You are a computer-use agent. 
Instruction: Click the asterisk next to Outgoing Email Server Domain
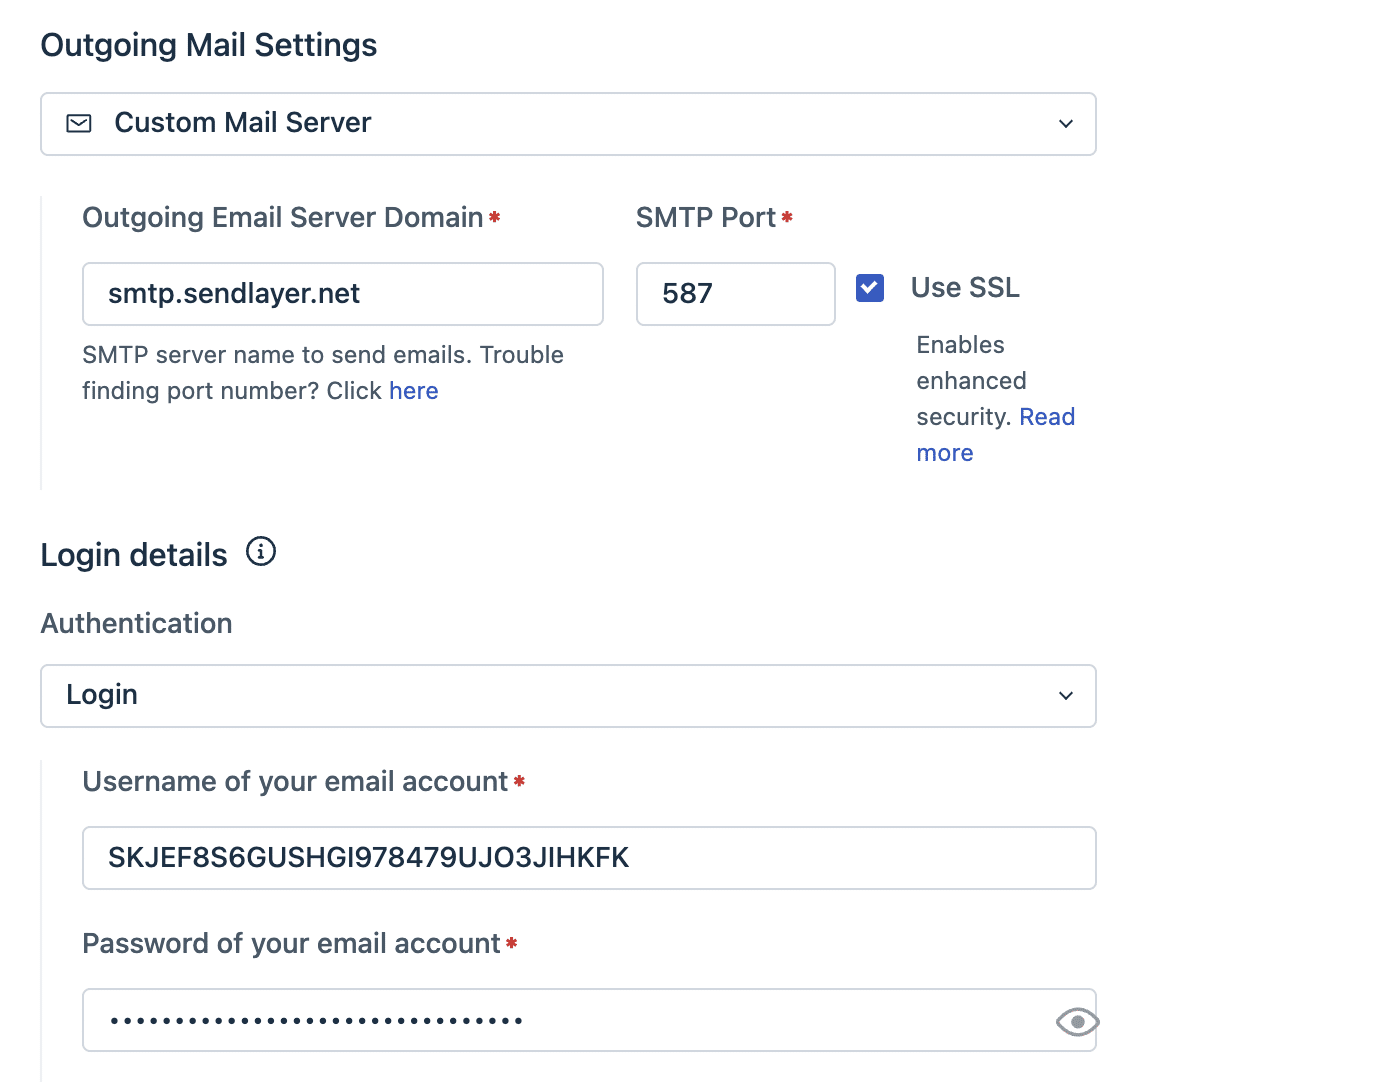pyautogui.click(x=496, y=216)
